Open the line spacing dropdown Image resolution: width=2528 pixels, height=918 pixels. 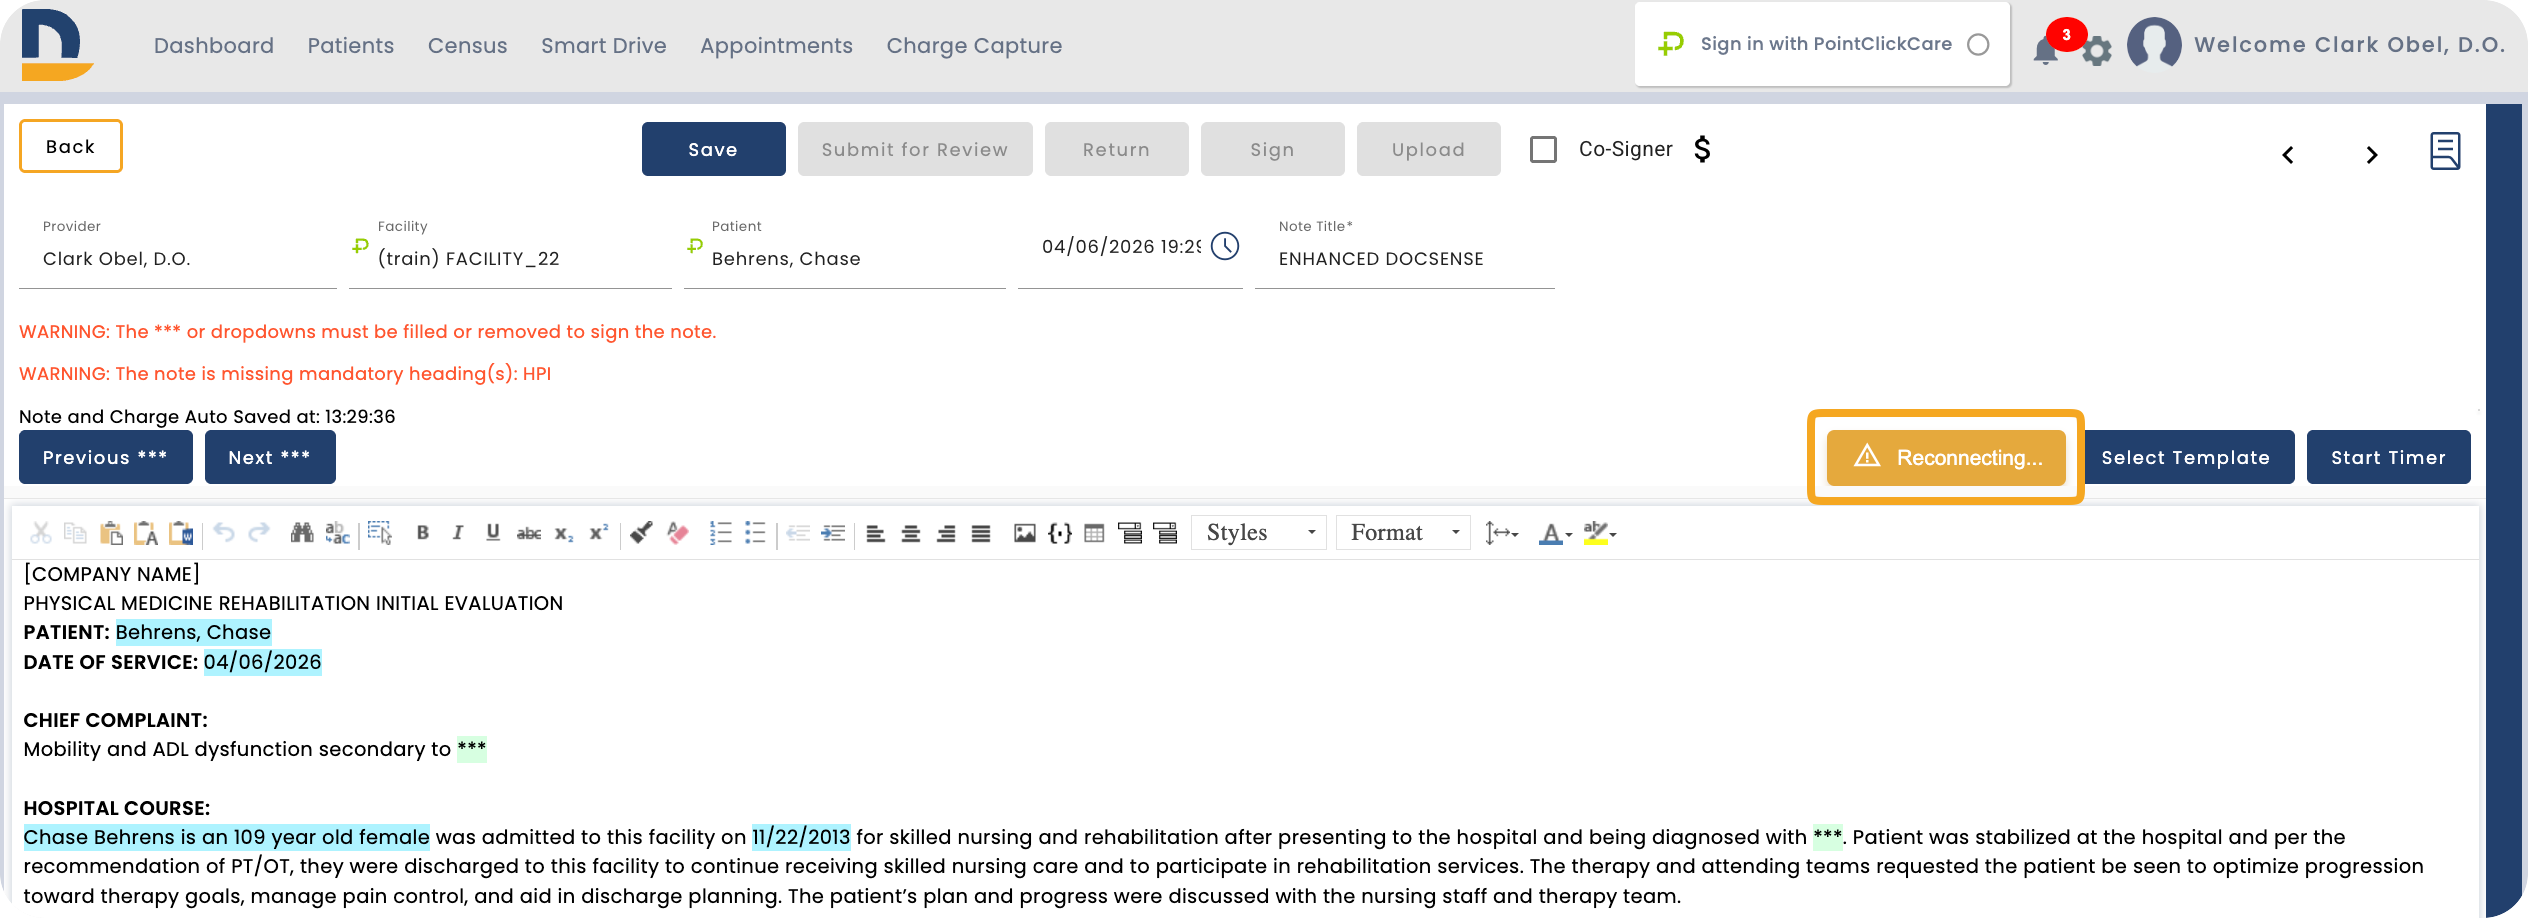(1501, 533)
